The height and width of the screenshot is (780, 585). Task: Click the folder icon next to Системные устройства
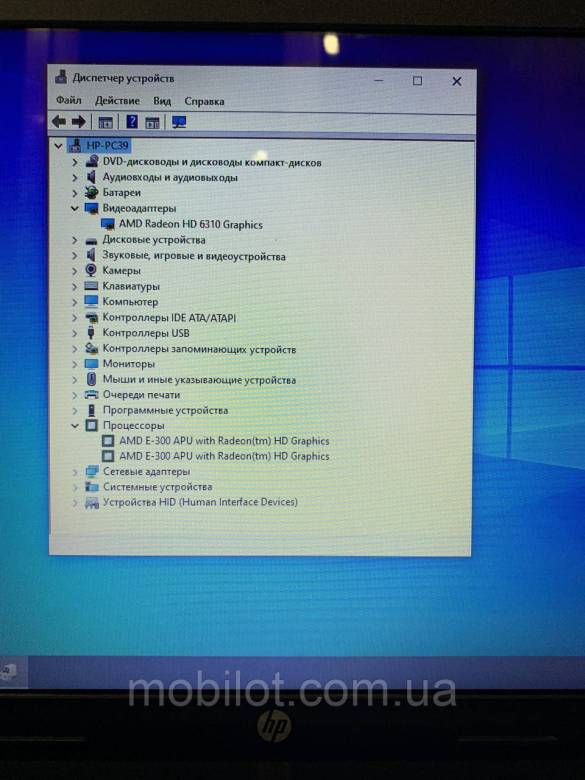[92, 487]
